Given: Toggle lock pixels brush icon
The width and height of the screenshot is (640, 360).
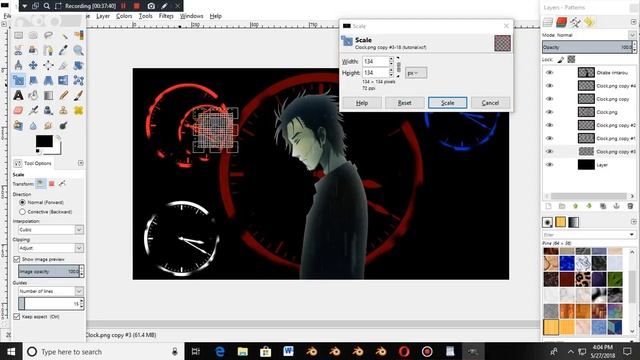Looking at the screenshot, I should [560, 60].
